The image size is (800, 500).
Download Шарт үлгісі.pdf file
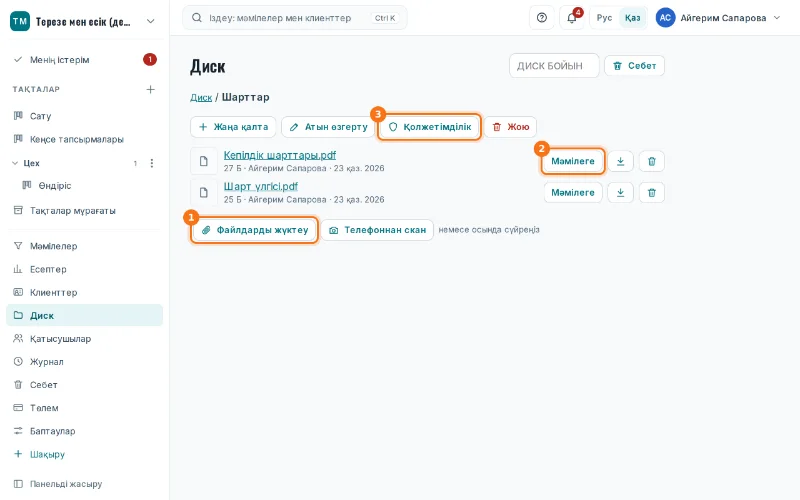tap(620, 192)
